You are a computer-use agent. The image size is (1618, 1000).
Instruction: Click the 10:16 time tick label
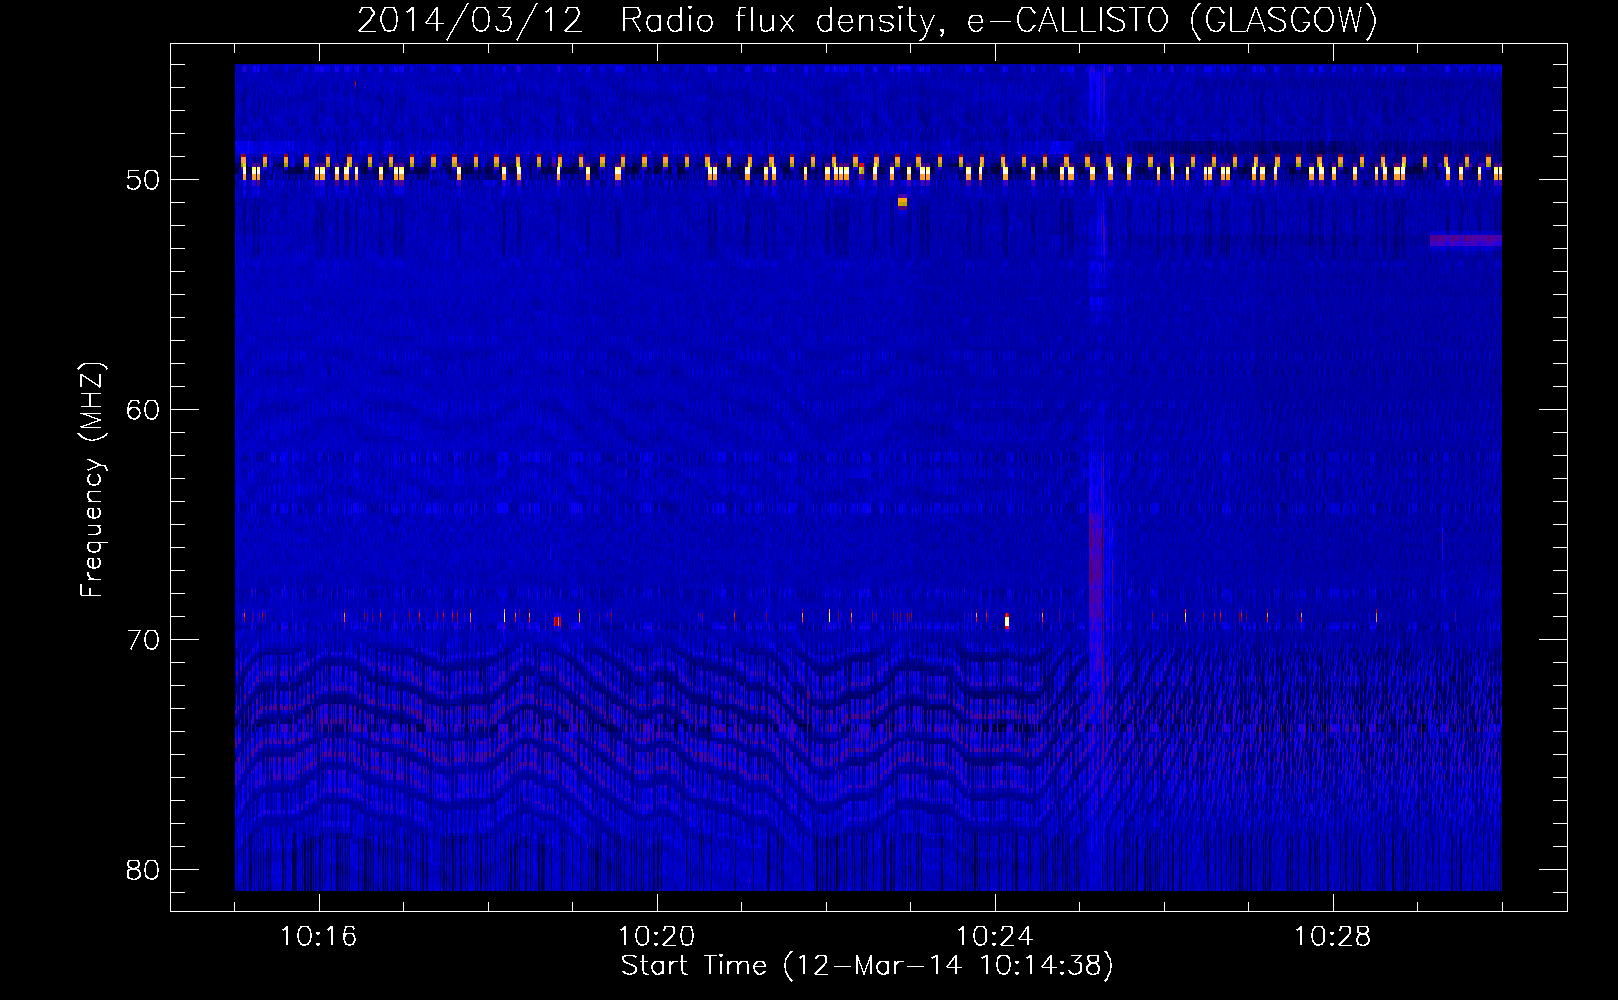pos(319,937)
